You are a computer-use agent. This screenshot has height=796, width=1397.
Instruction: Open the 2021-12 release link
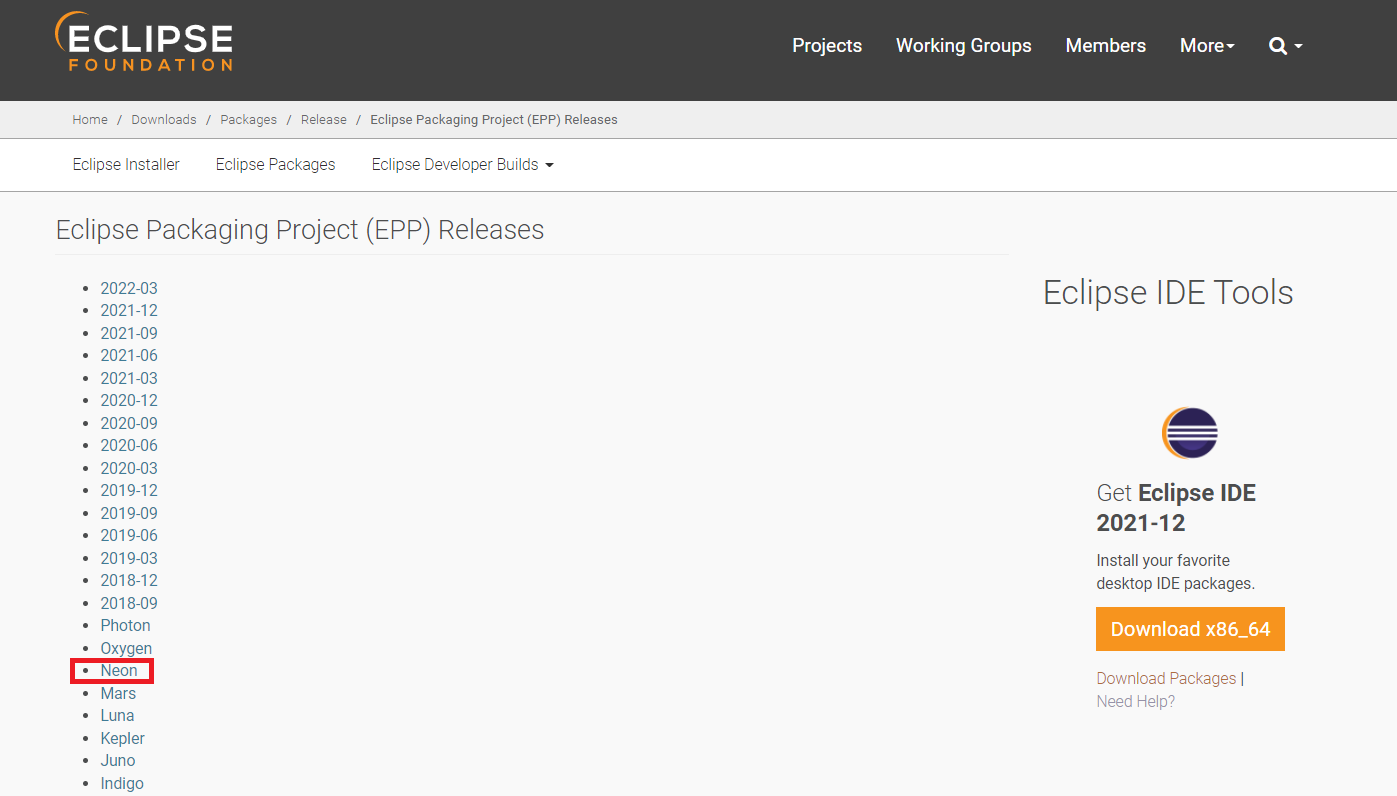[x=129, y=310]
